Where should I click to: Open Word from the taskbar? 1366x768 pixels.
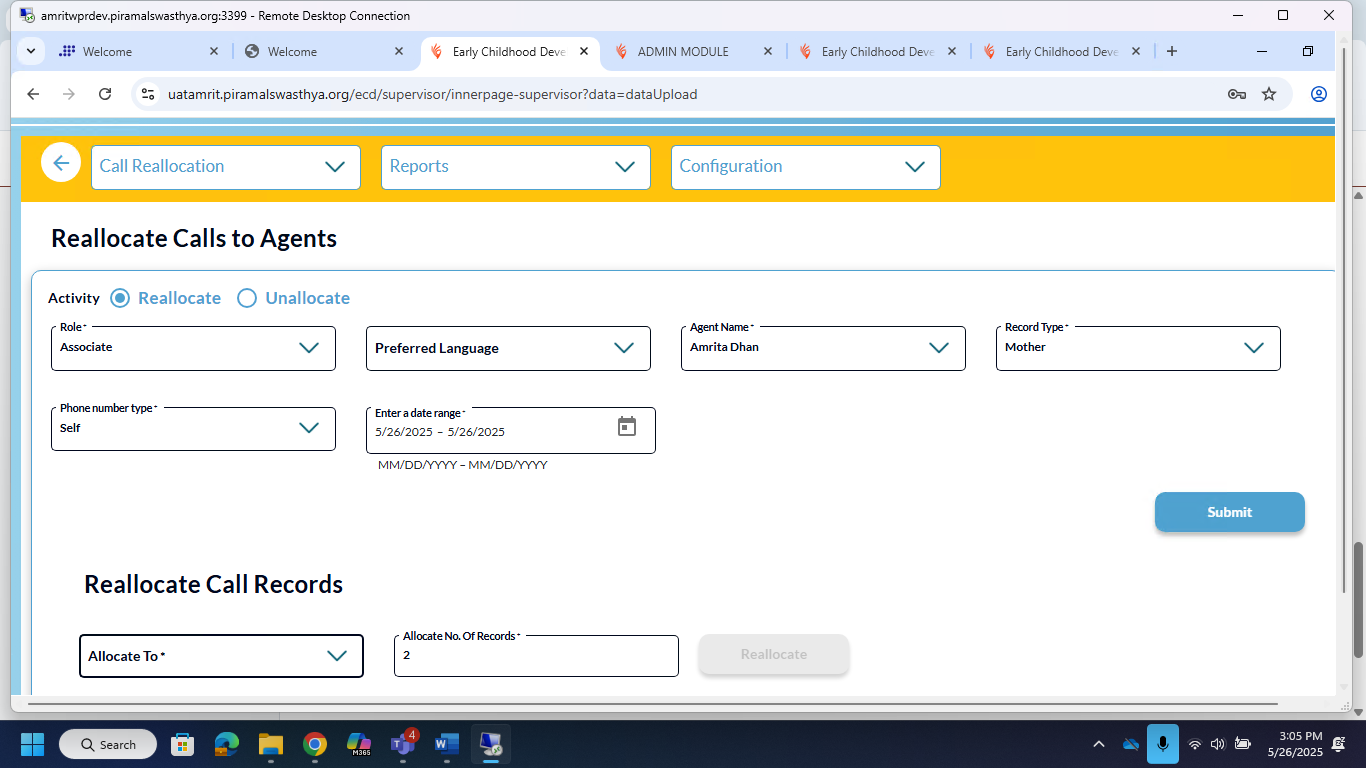click(x=446, y=744)
